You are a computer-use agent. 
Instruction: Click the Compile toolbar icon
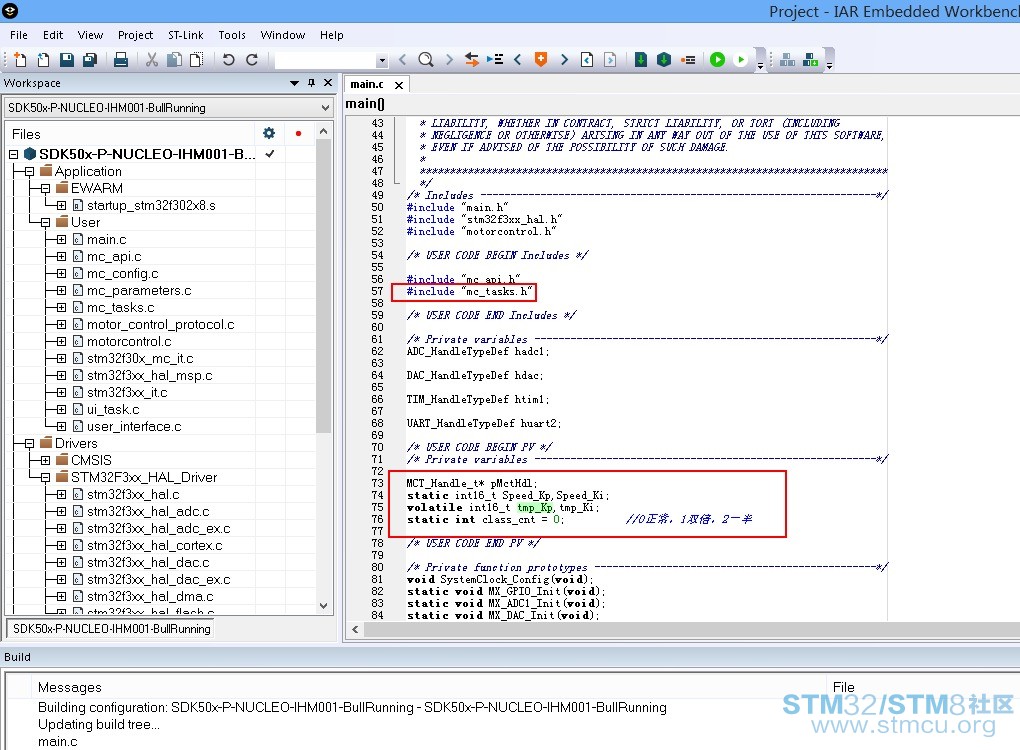641,60
